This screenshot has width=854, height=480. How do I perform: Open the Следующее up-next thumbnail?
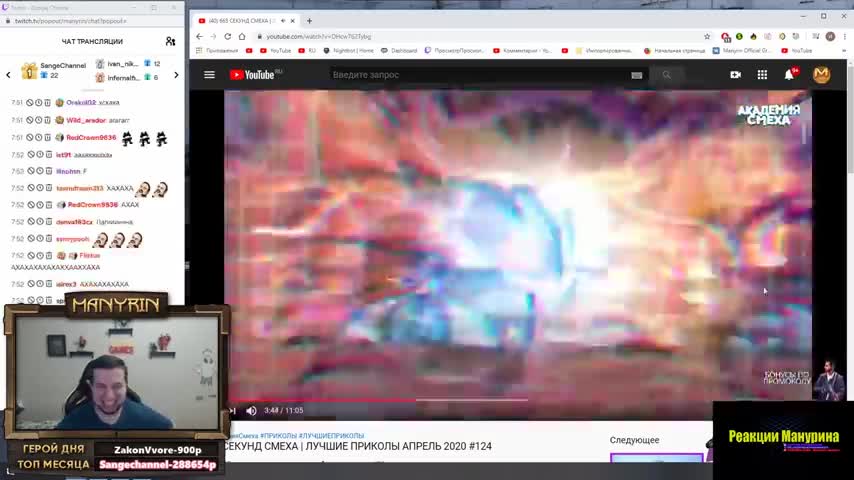pos(656,458)
